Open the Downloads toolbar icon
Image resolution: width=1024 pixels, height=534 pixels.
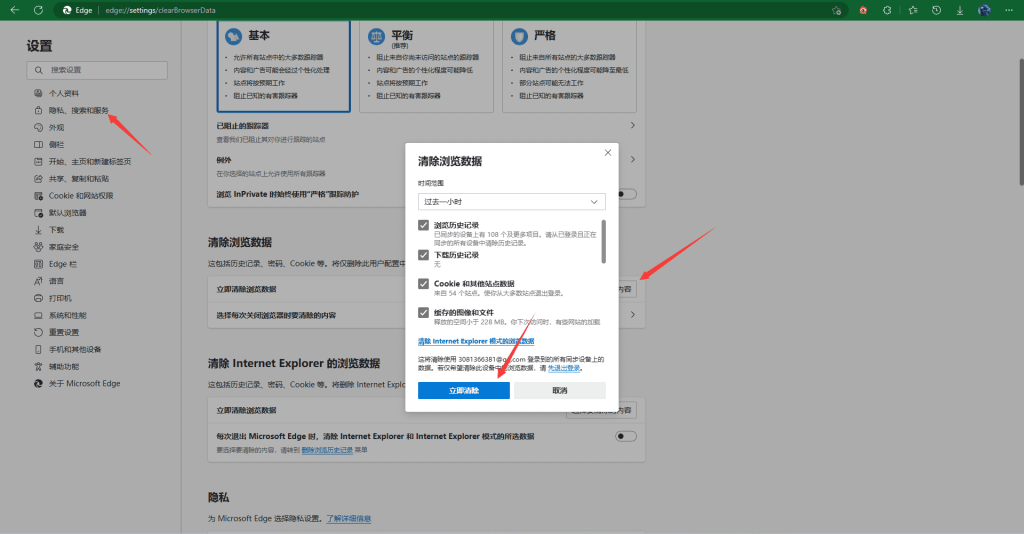(959, 10)
